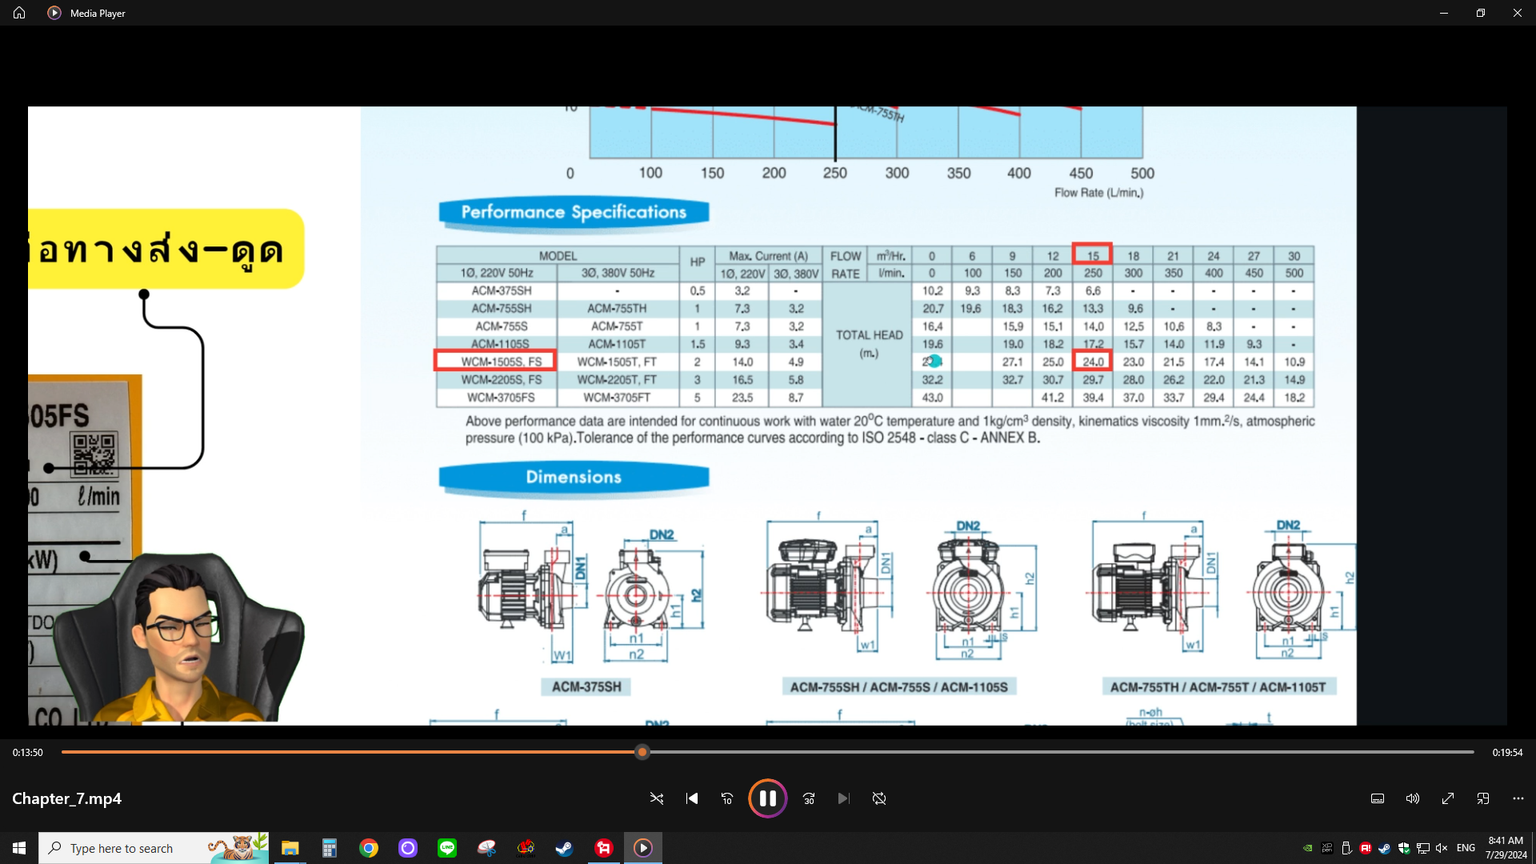Image resolution: width=1536 pixels, height=864 pixels.
Task: Open Google Chrome from taskbar
Action: pos(369,848)
